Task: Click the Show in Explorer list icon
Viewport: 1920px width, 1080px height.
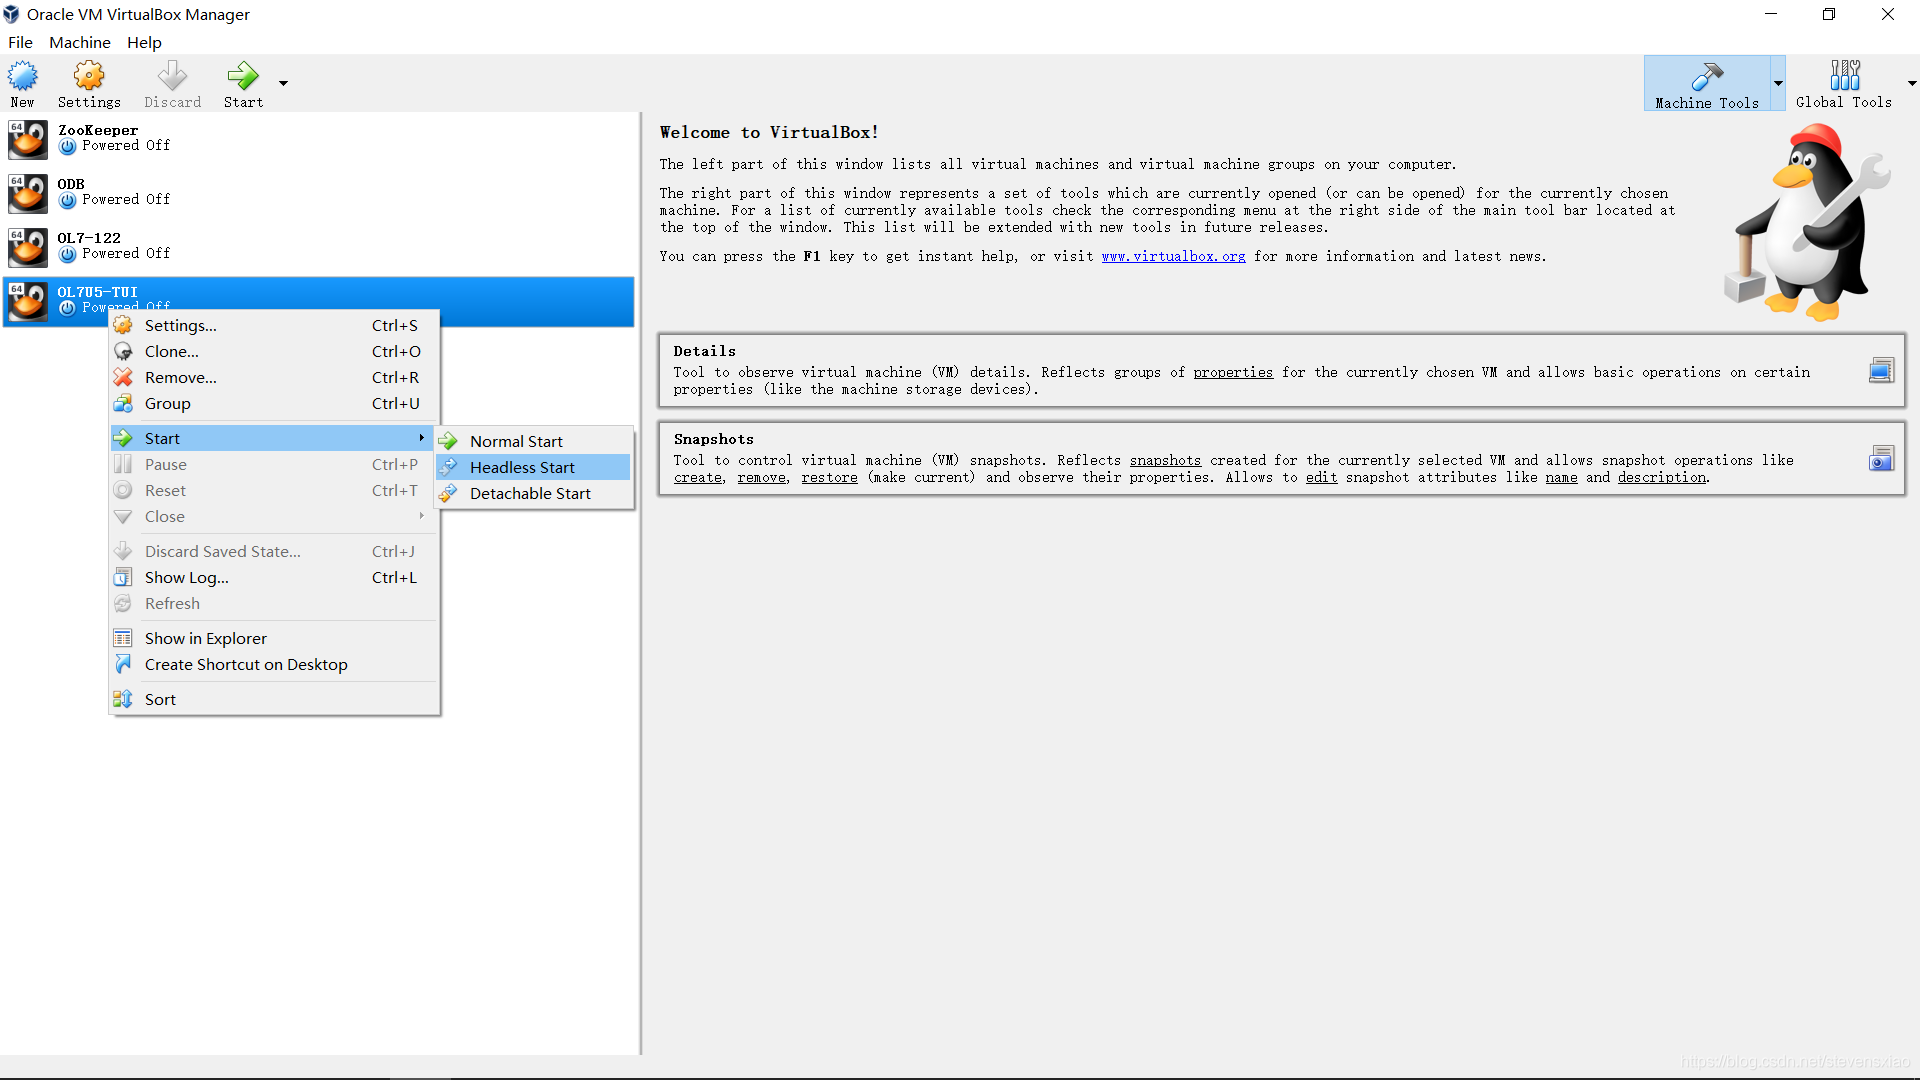Action: (x=123, y=638)
